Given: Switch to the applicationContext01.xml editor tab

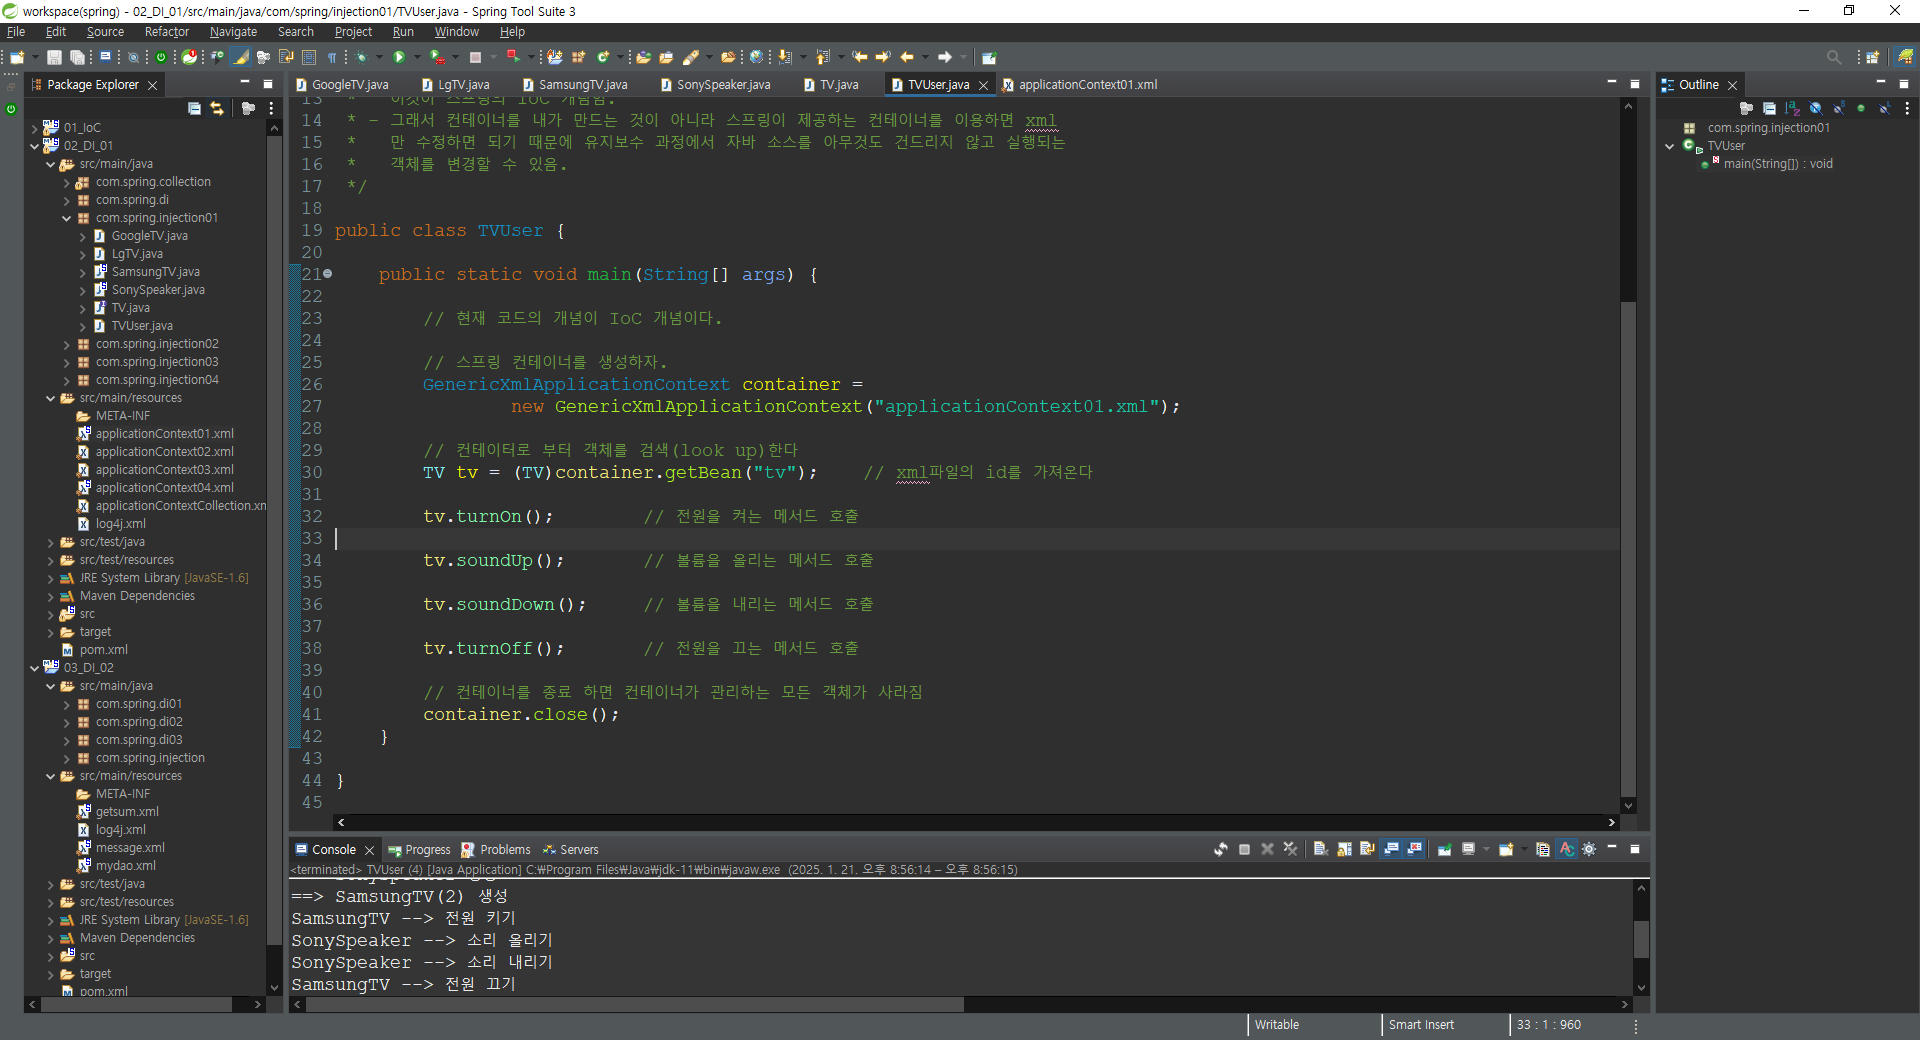Looking at the screenshot, I should [1088, 85].
